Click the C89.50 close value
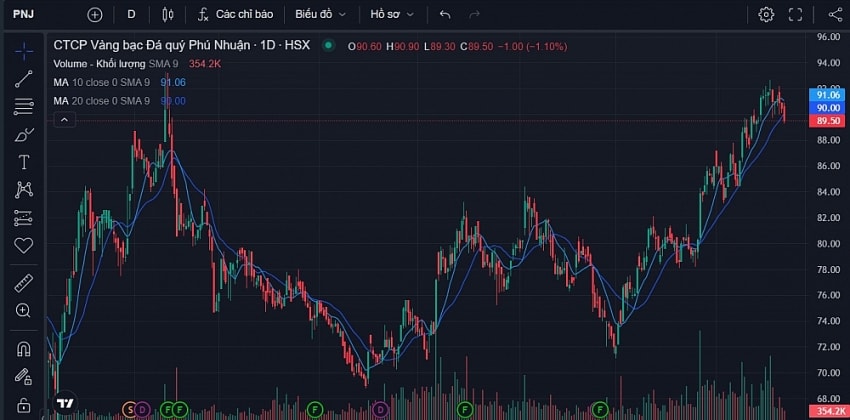The image size is (850, 420). pyautogui.click(x=476, y=47)
